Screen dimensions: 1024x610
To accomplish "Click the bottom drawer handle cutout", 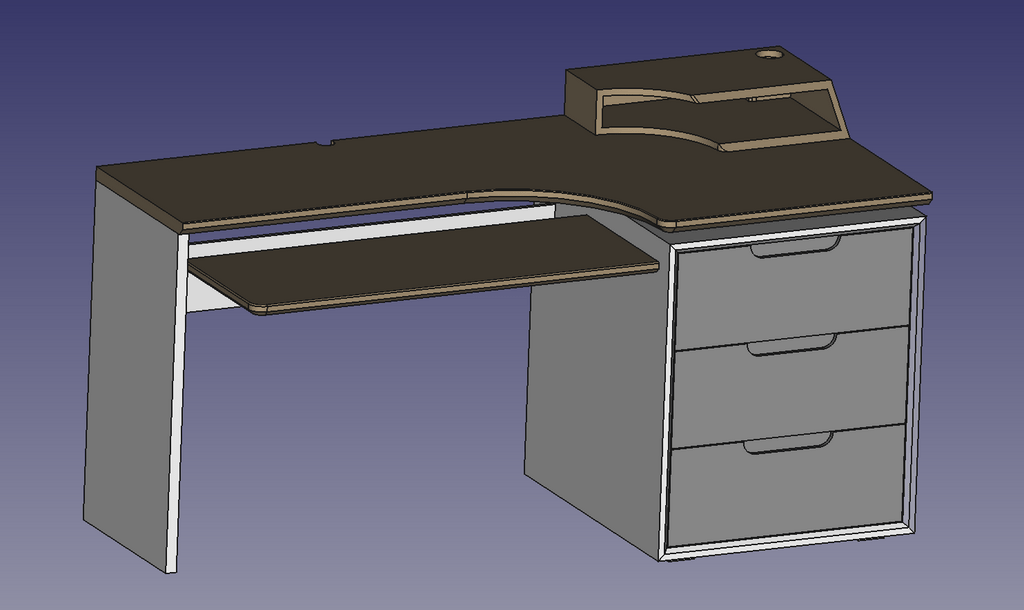I will click(787, 443).
